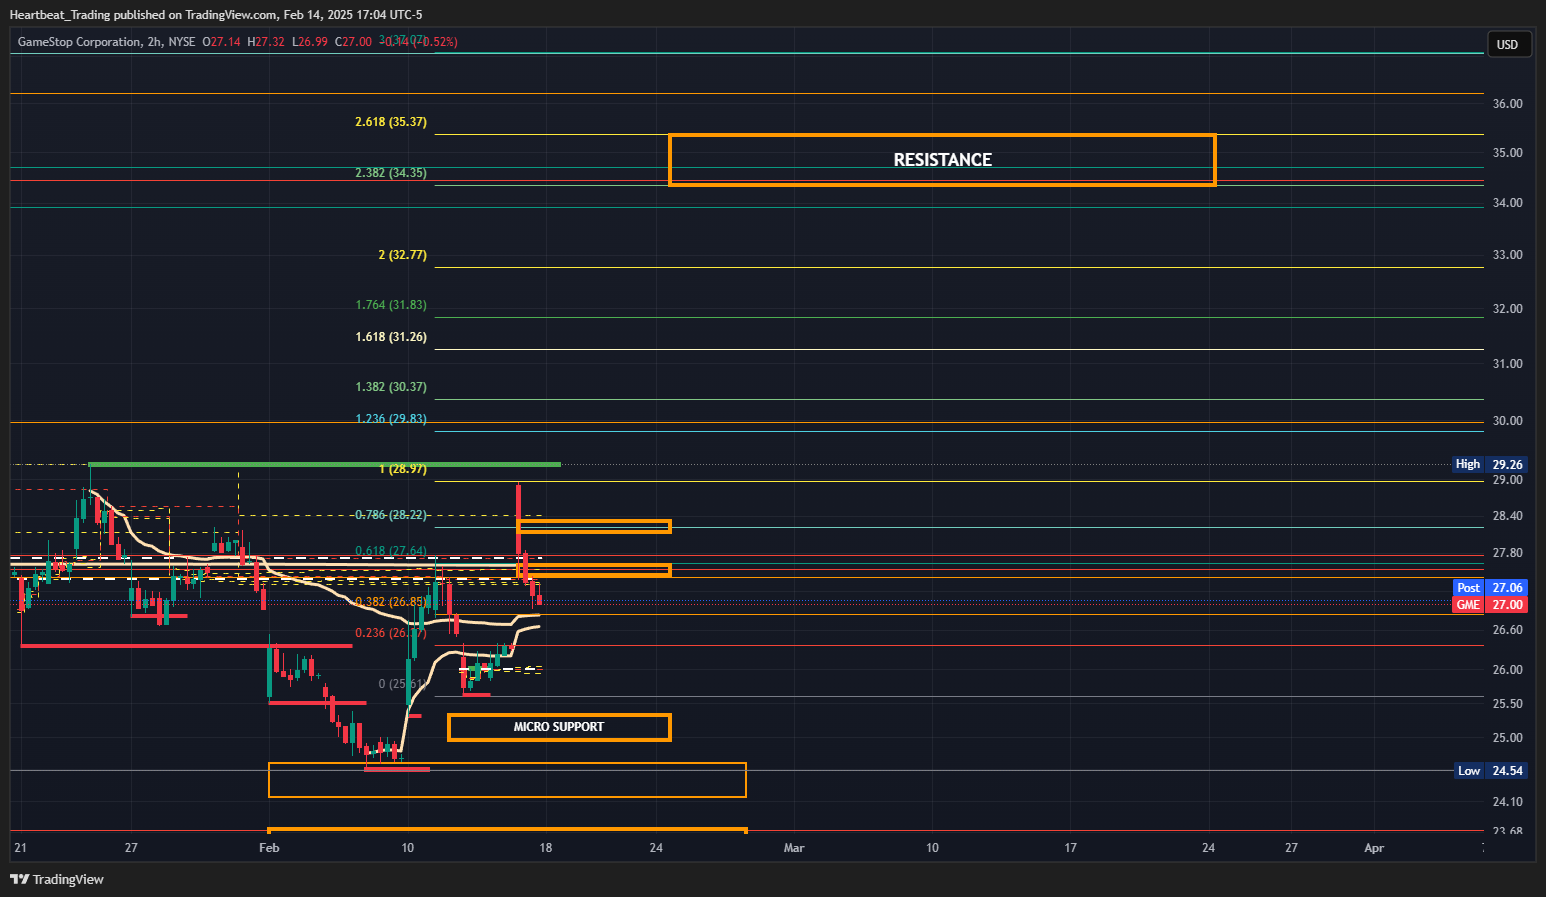
Task: Open the USD currency selector
Action: coord(1507,44)
